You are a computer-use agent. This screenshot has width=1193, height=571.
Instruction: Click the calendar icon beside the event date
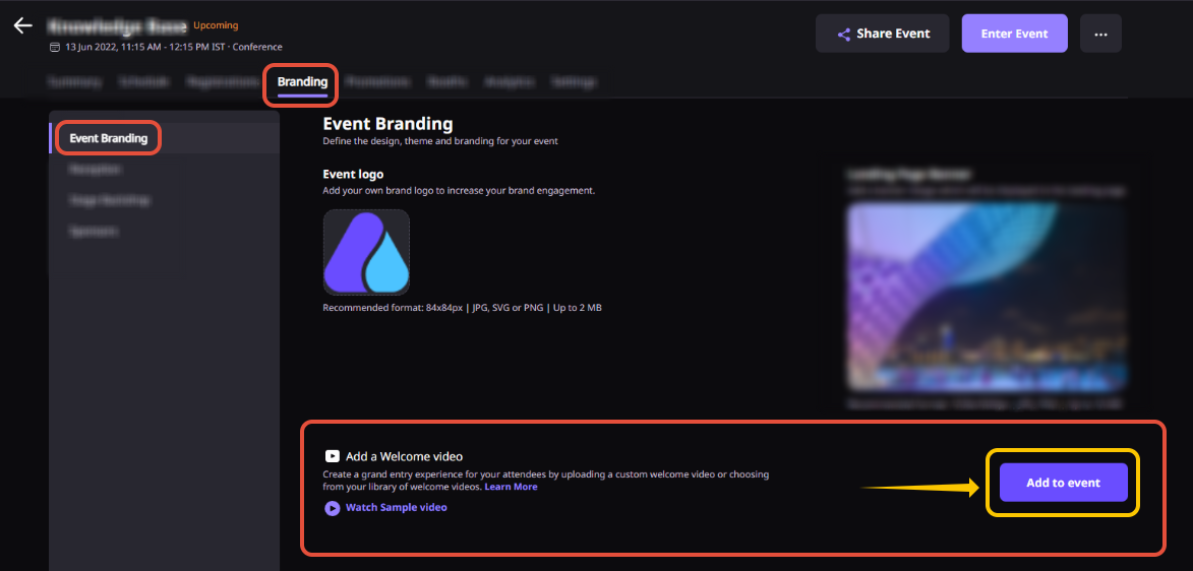coord(54,47)
